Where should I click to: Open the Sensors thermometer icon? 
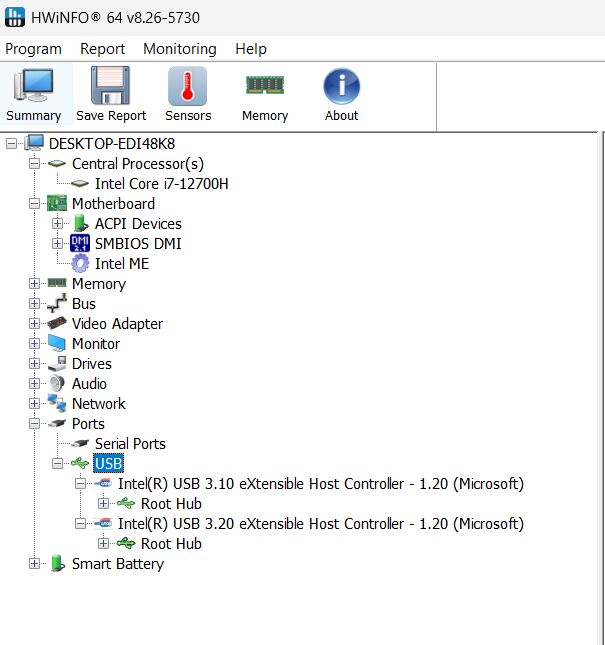coord(188,86)
